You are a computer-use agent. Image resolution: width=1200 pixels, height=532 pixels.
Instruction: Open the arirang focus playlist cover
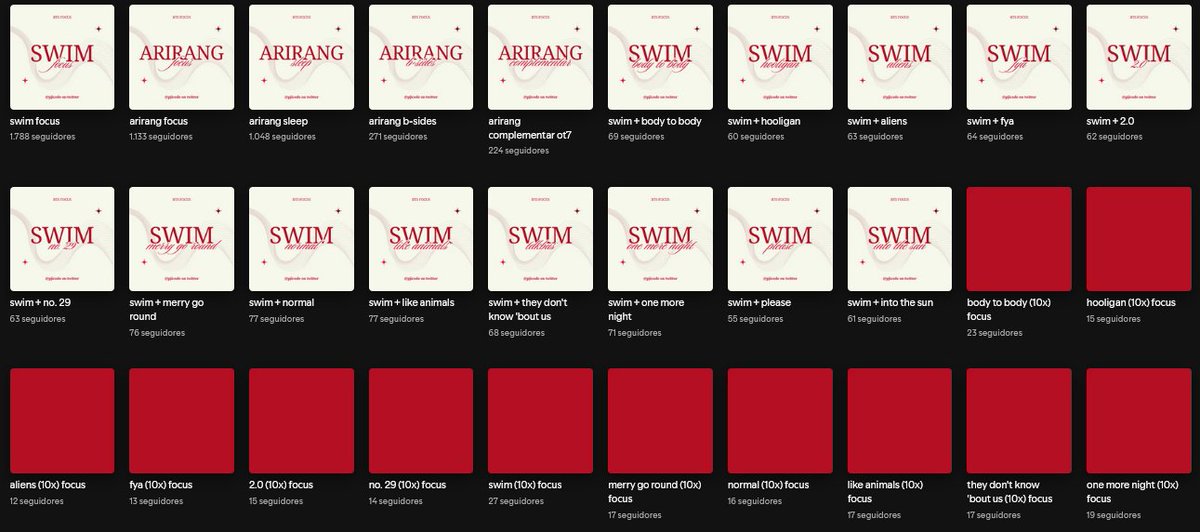(182, 58)
